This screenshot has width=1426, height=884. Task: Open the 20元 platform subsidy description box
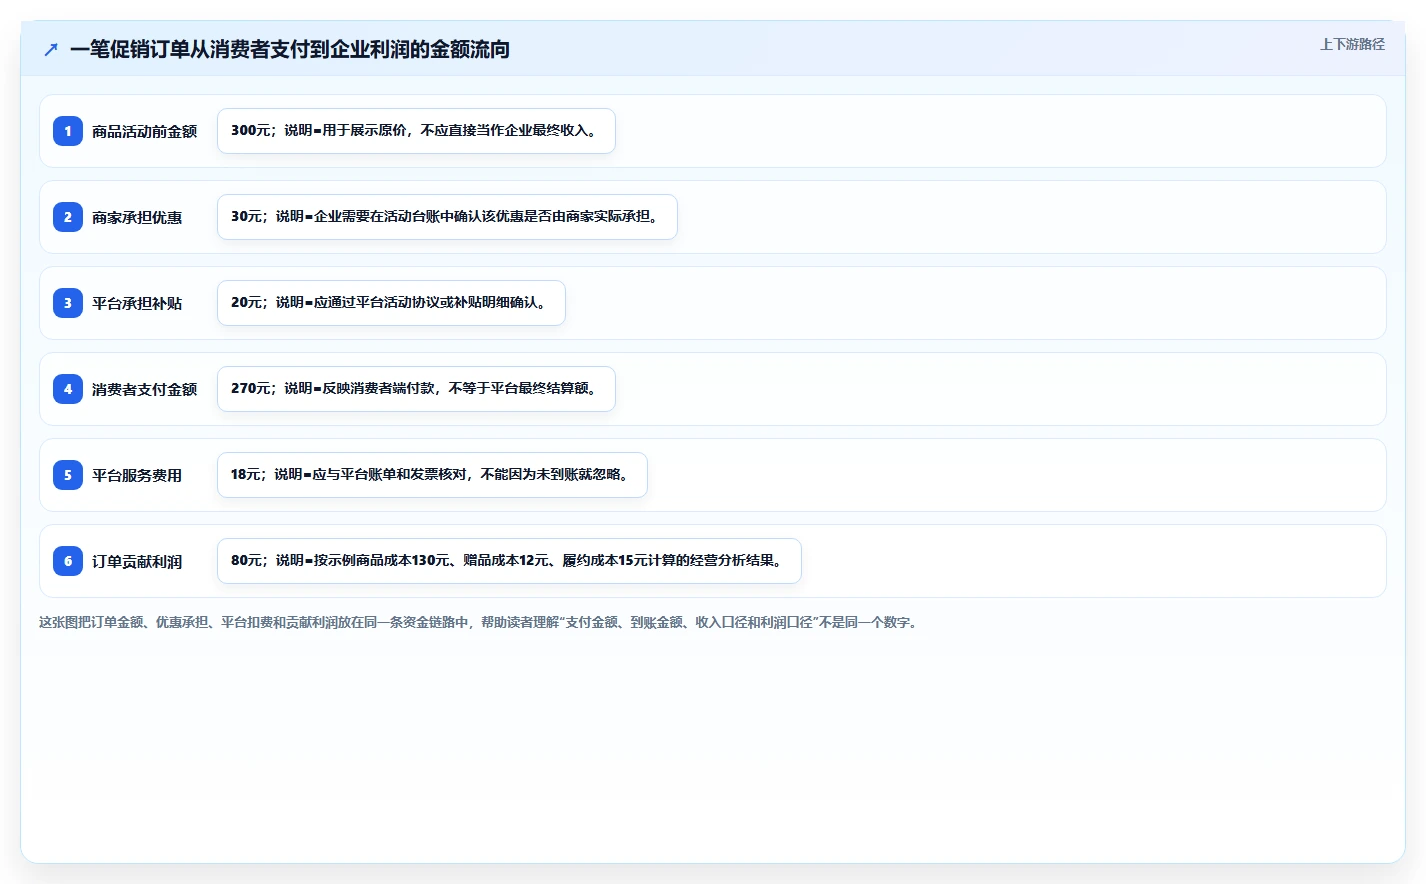tap(391, 303)
